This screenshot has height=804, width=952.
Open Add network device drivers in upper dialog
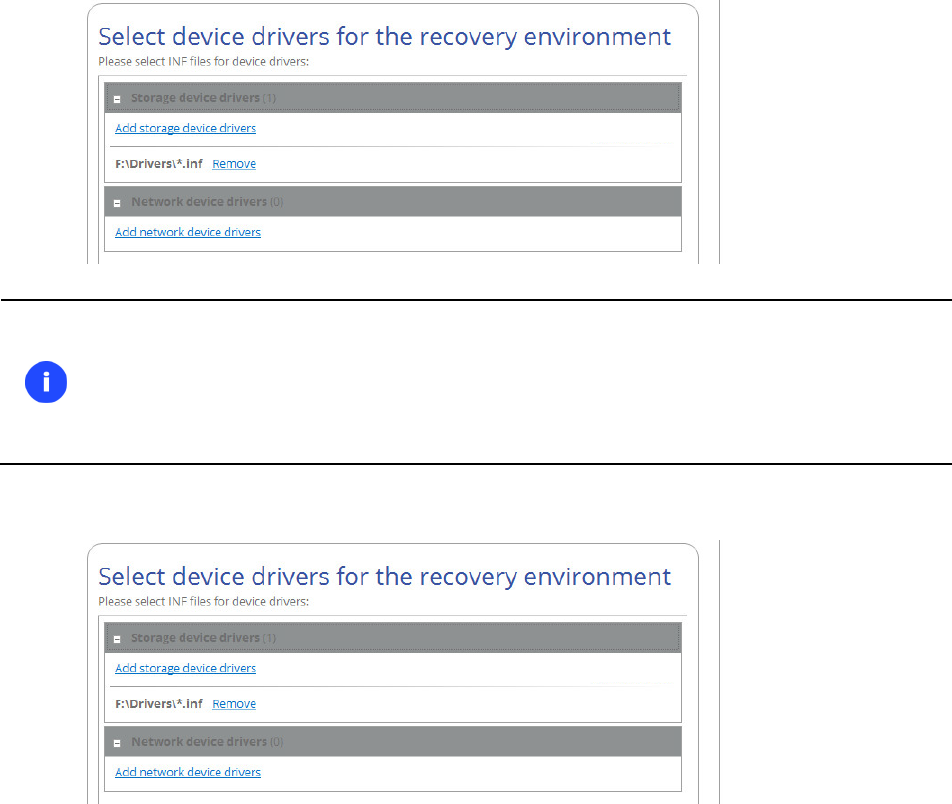click(188, 232)
